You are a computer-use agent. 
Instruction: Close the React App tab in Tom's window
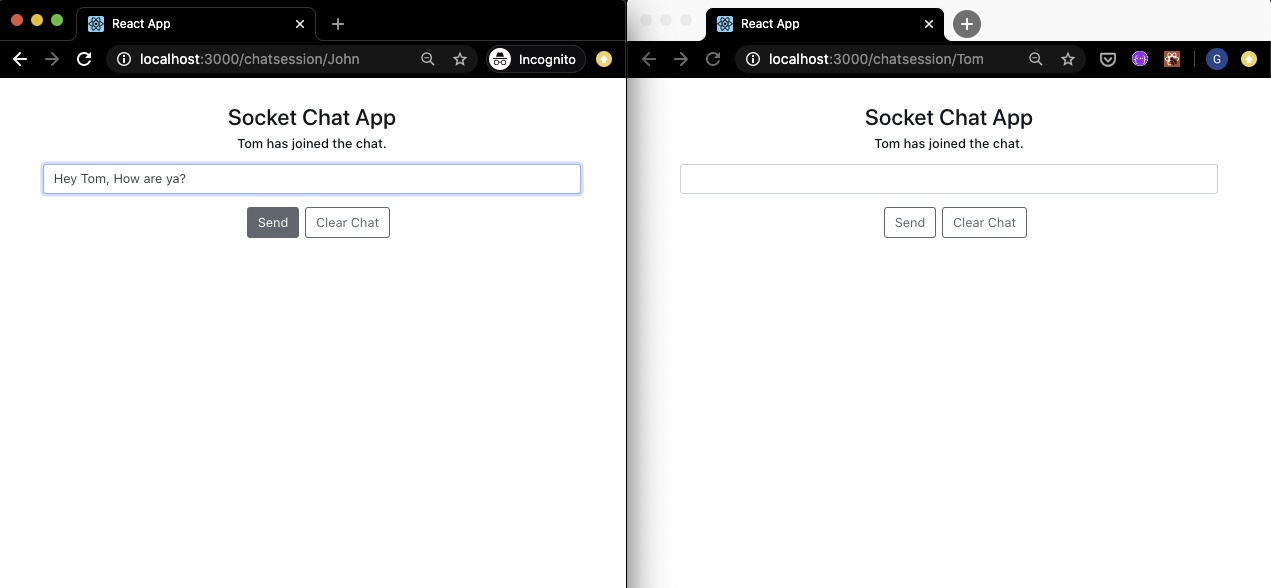tap(929, 24)
